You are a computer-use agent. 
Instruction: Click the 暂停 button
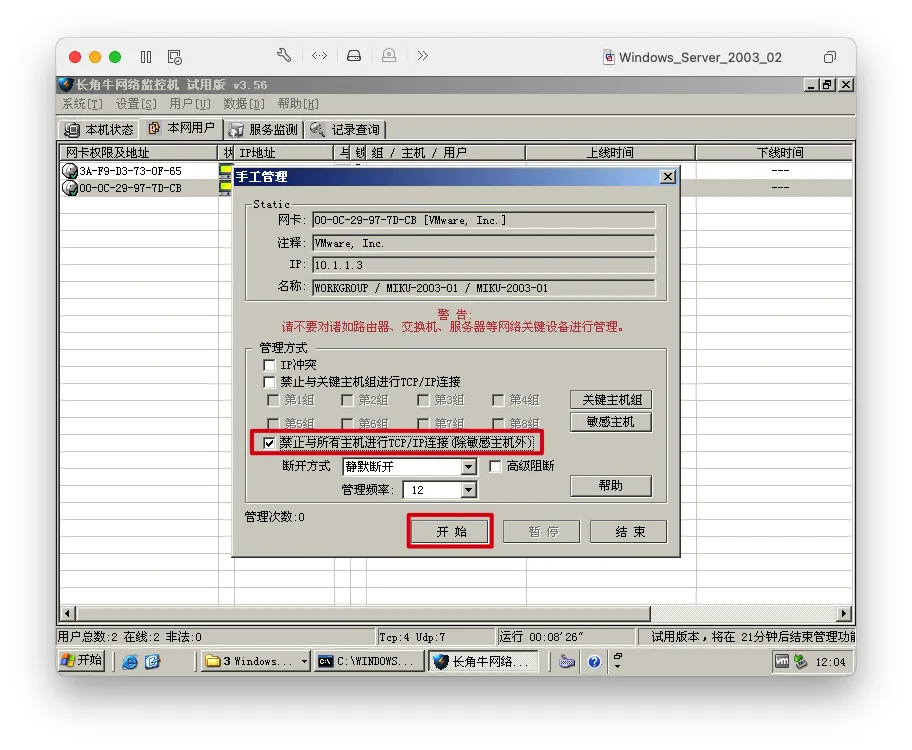(x=542, y=531)
